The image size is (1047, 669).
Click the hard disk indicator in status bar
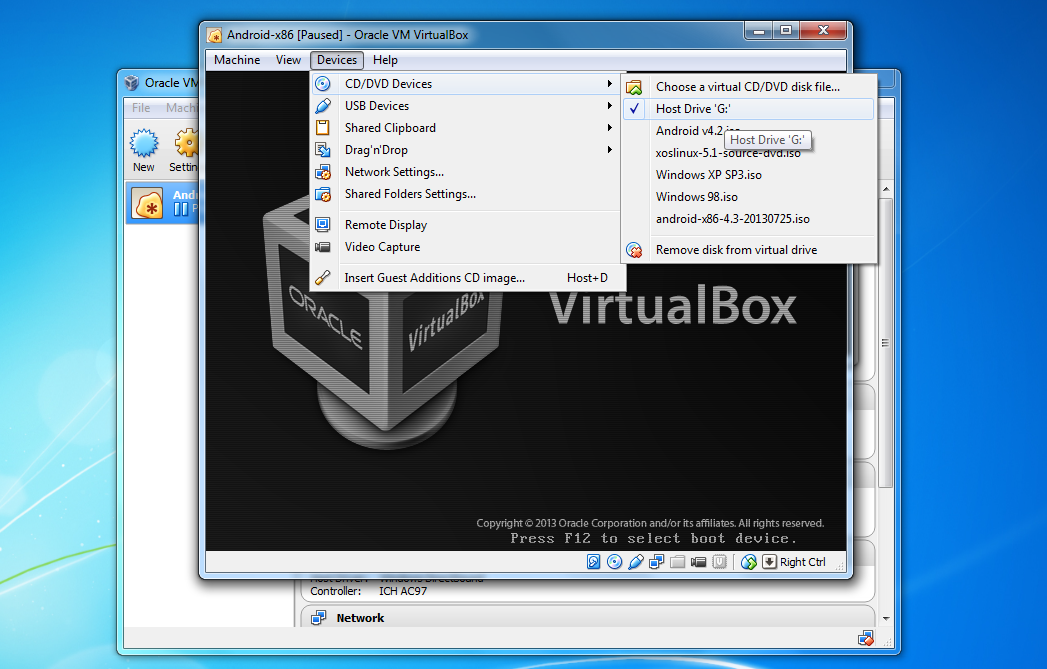point(594,562)
